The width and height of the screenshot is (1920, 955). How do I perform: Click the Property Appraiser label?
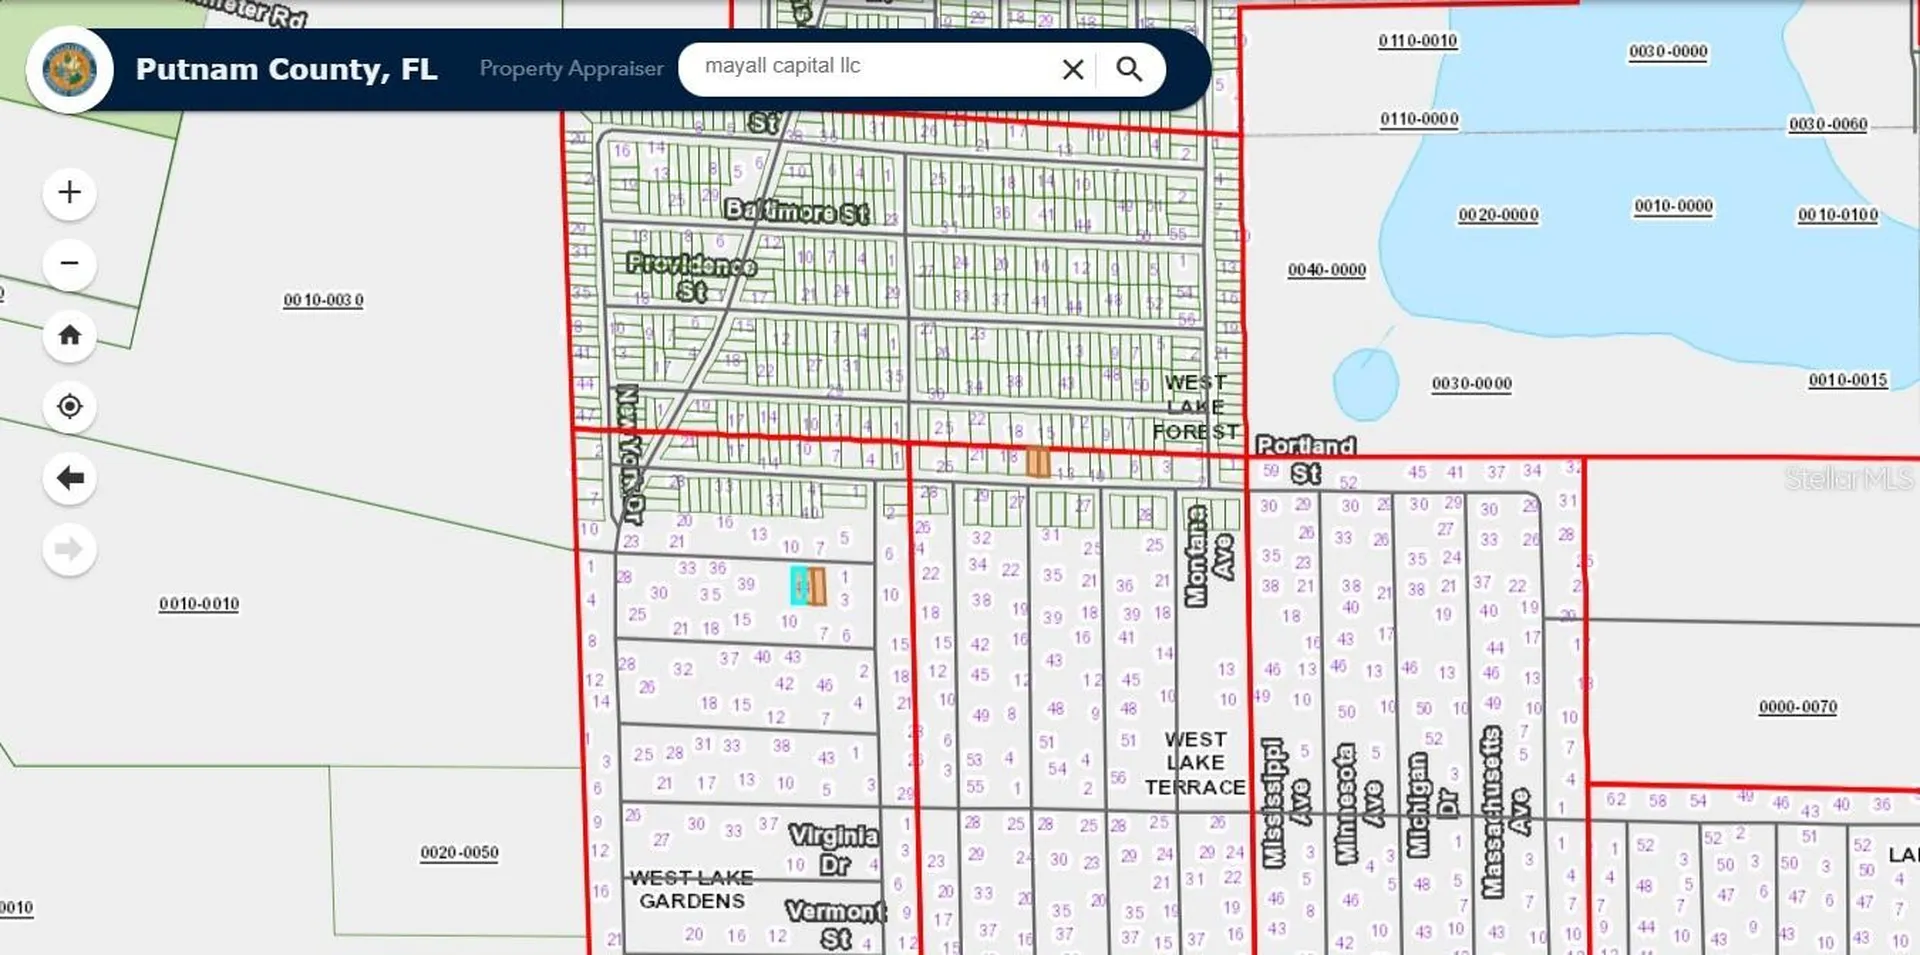coord(571,69)
